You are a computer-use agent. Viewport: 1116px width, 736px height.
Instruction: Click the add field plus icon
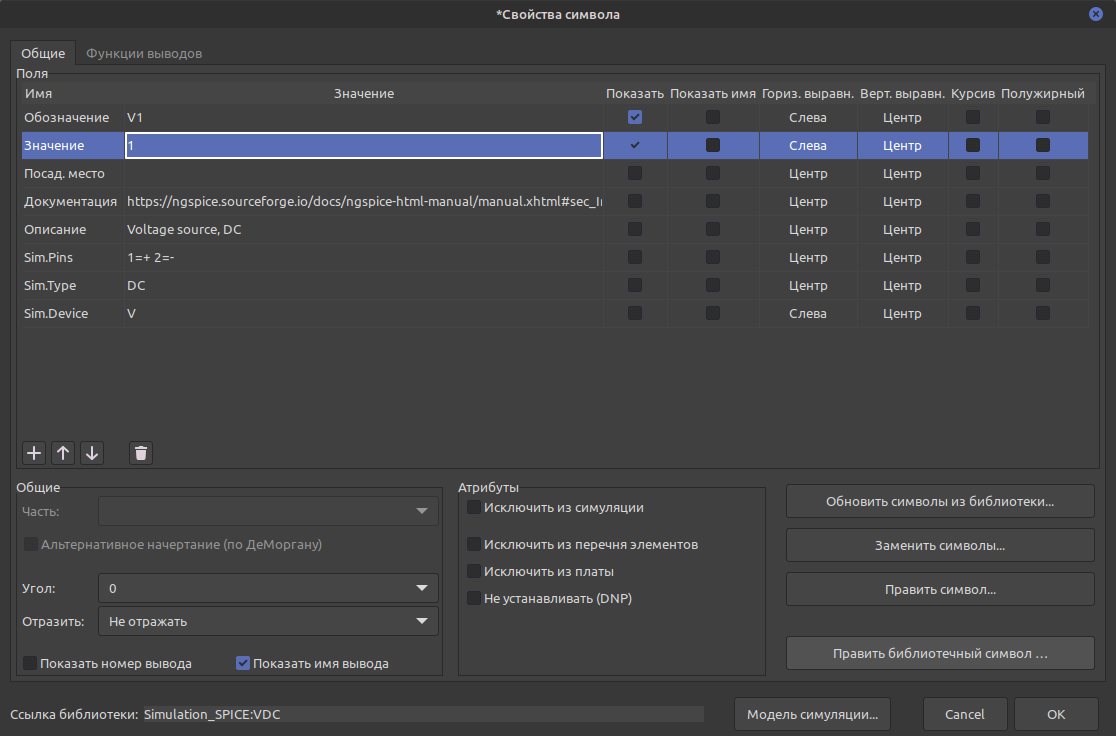point(34,453)
